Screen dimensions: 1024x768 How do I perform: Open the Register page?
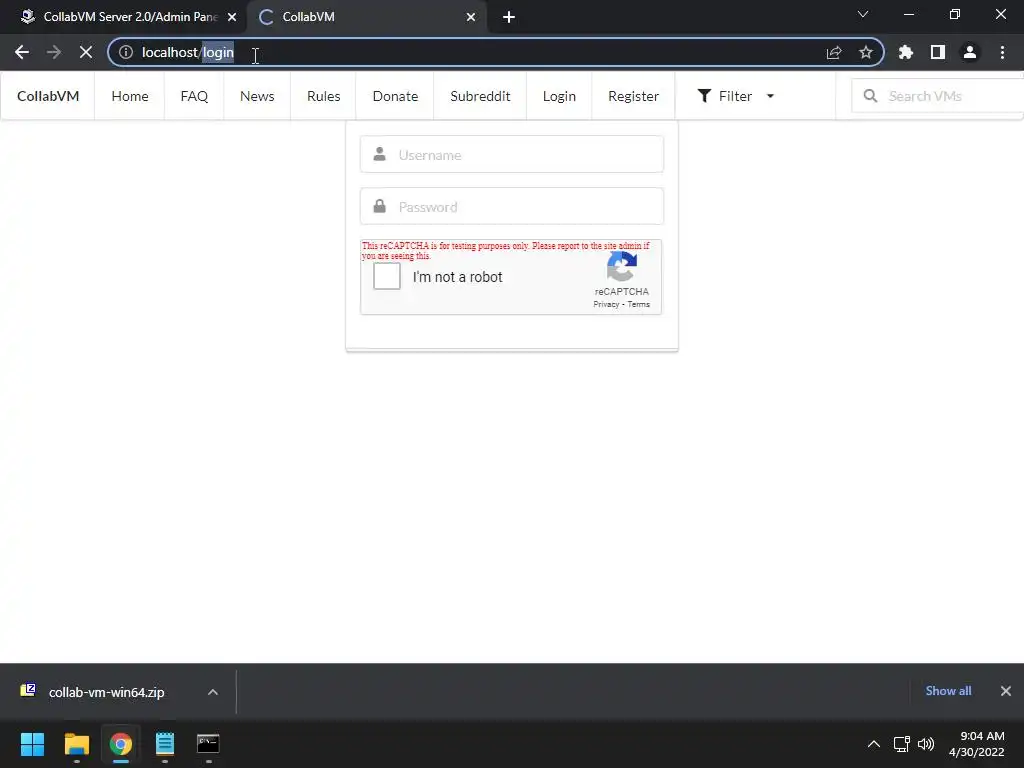[633, 96]
